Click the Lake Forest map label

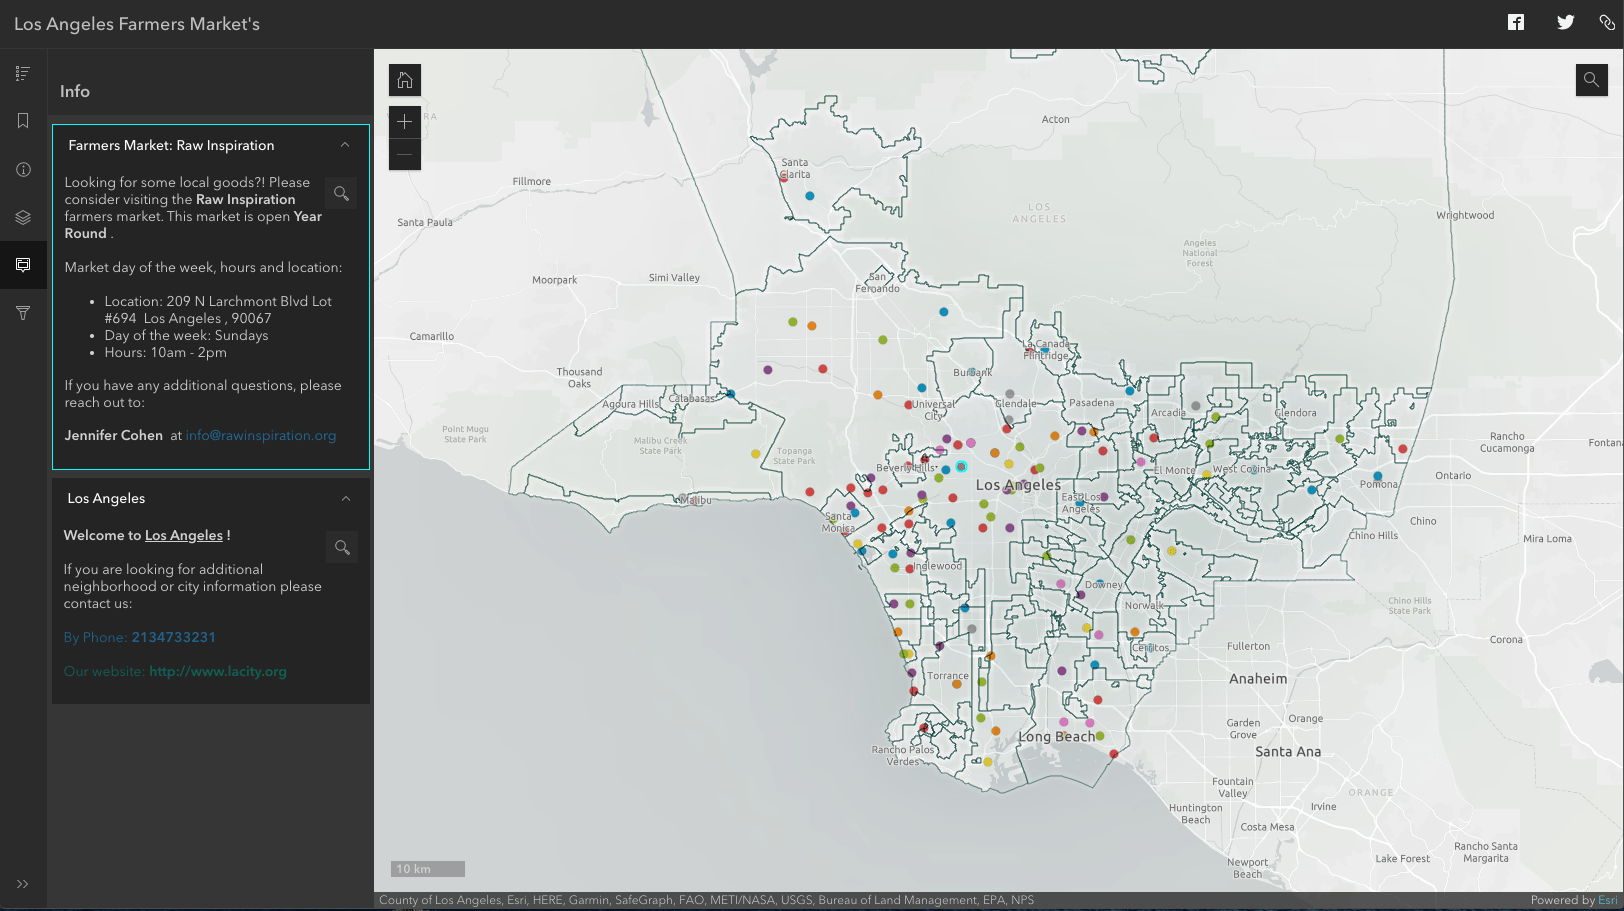(x=1403, y=859)
